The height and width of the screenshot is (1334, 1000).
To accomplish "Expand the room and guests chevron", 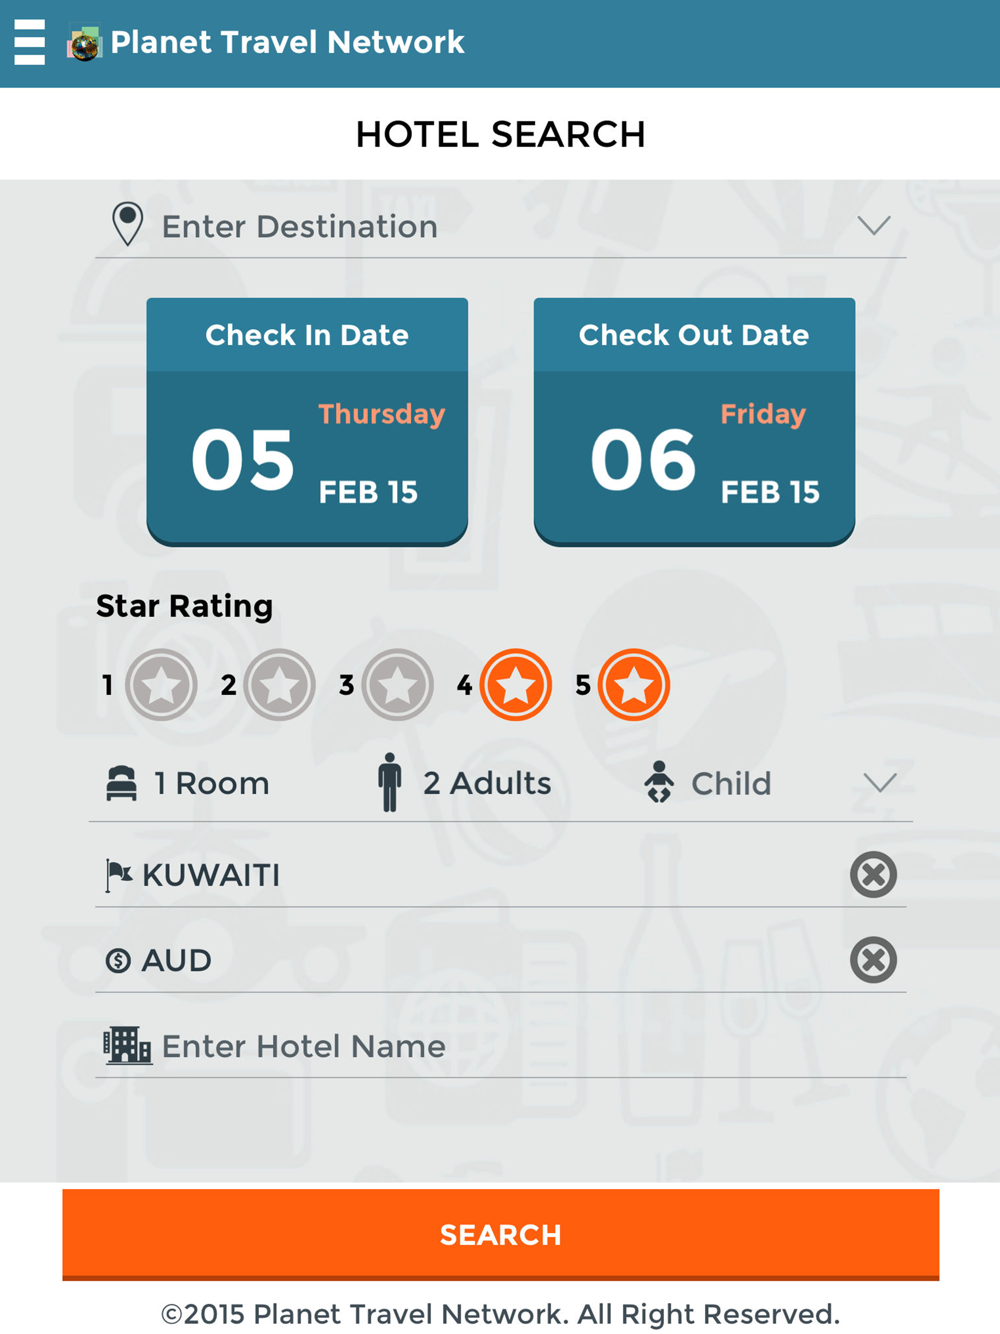I will [x=880, y=783].
